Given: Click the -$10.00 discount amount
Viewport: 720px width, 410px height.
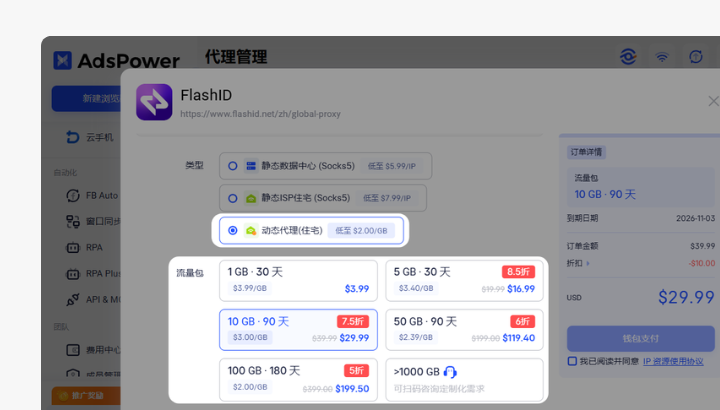Looking at the screenshot, I should pyautogui.click(x=702, y=264).
